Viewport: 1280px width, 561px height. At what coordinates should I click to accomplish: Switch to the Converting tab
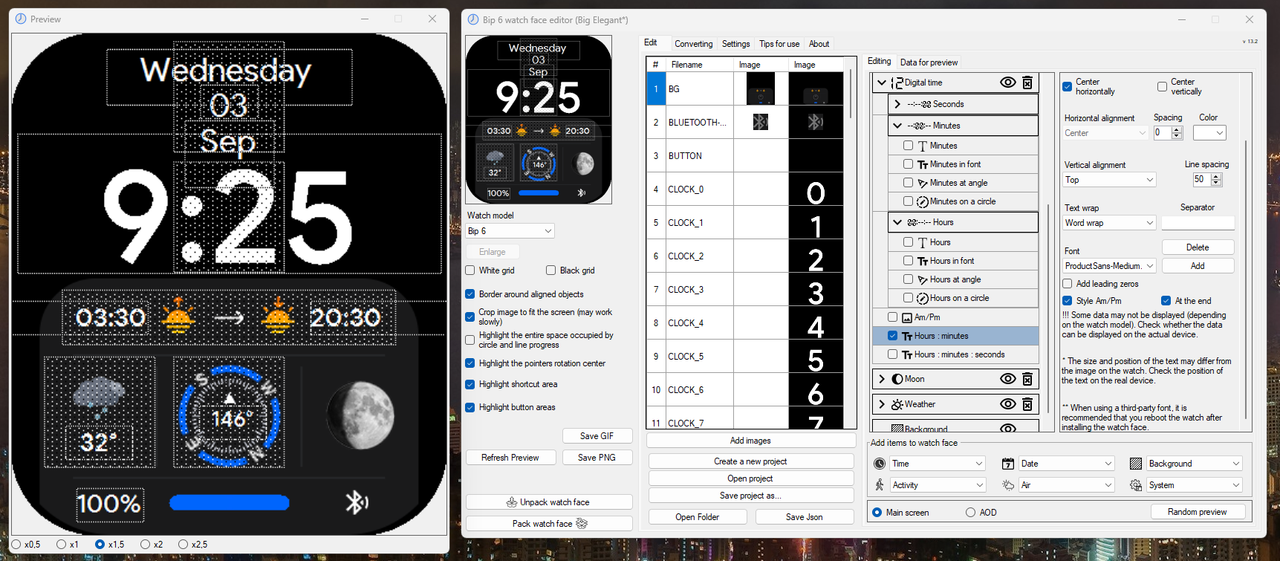693,44
